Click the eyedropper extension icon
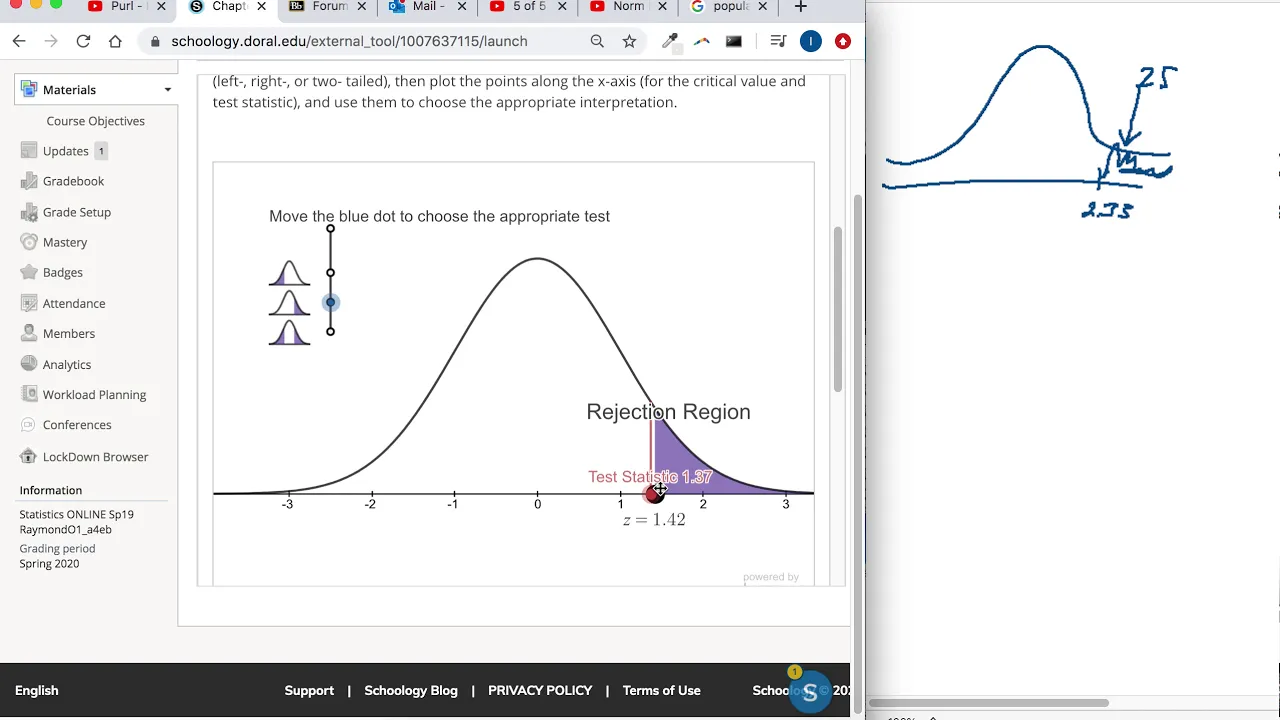The width and height of the screenshot is (1280, 720). tap(670, 41)
